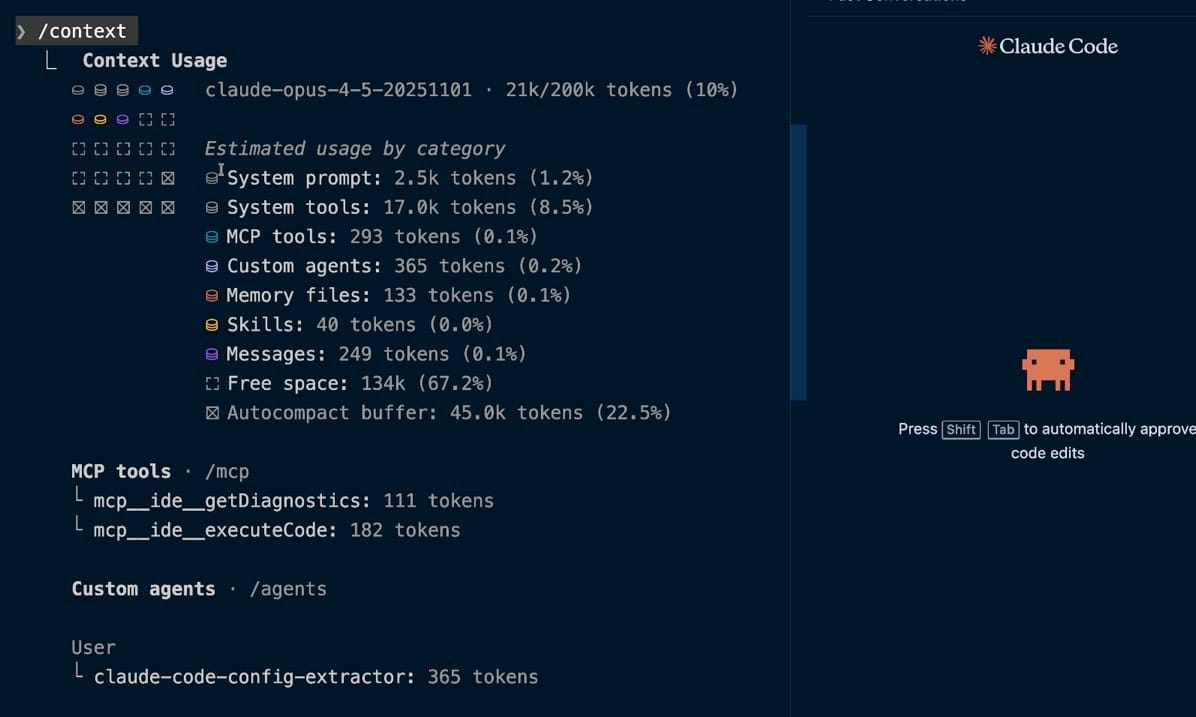Select the mcp__ide__executeCode entry
Viewport: 1196px width, 717px height.
[x=276, y=530]
